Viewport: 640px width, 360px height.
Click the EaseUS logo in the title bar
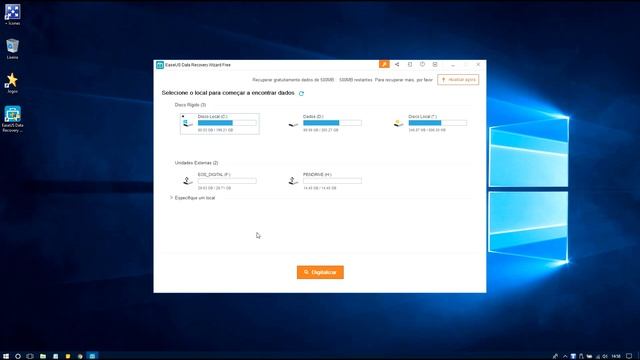pyautogui.click(x=160, y=65)
